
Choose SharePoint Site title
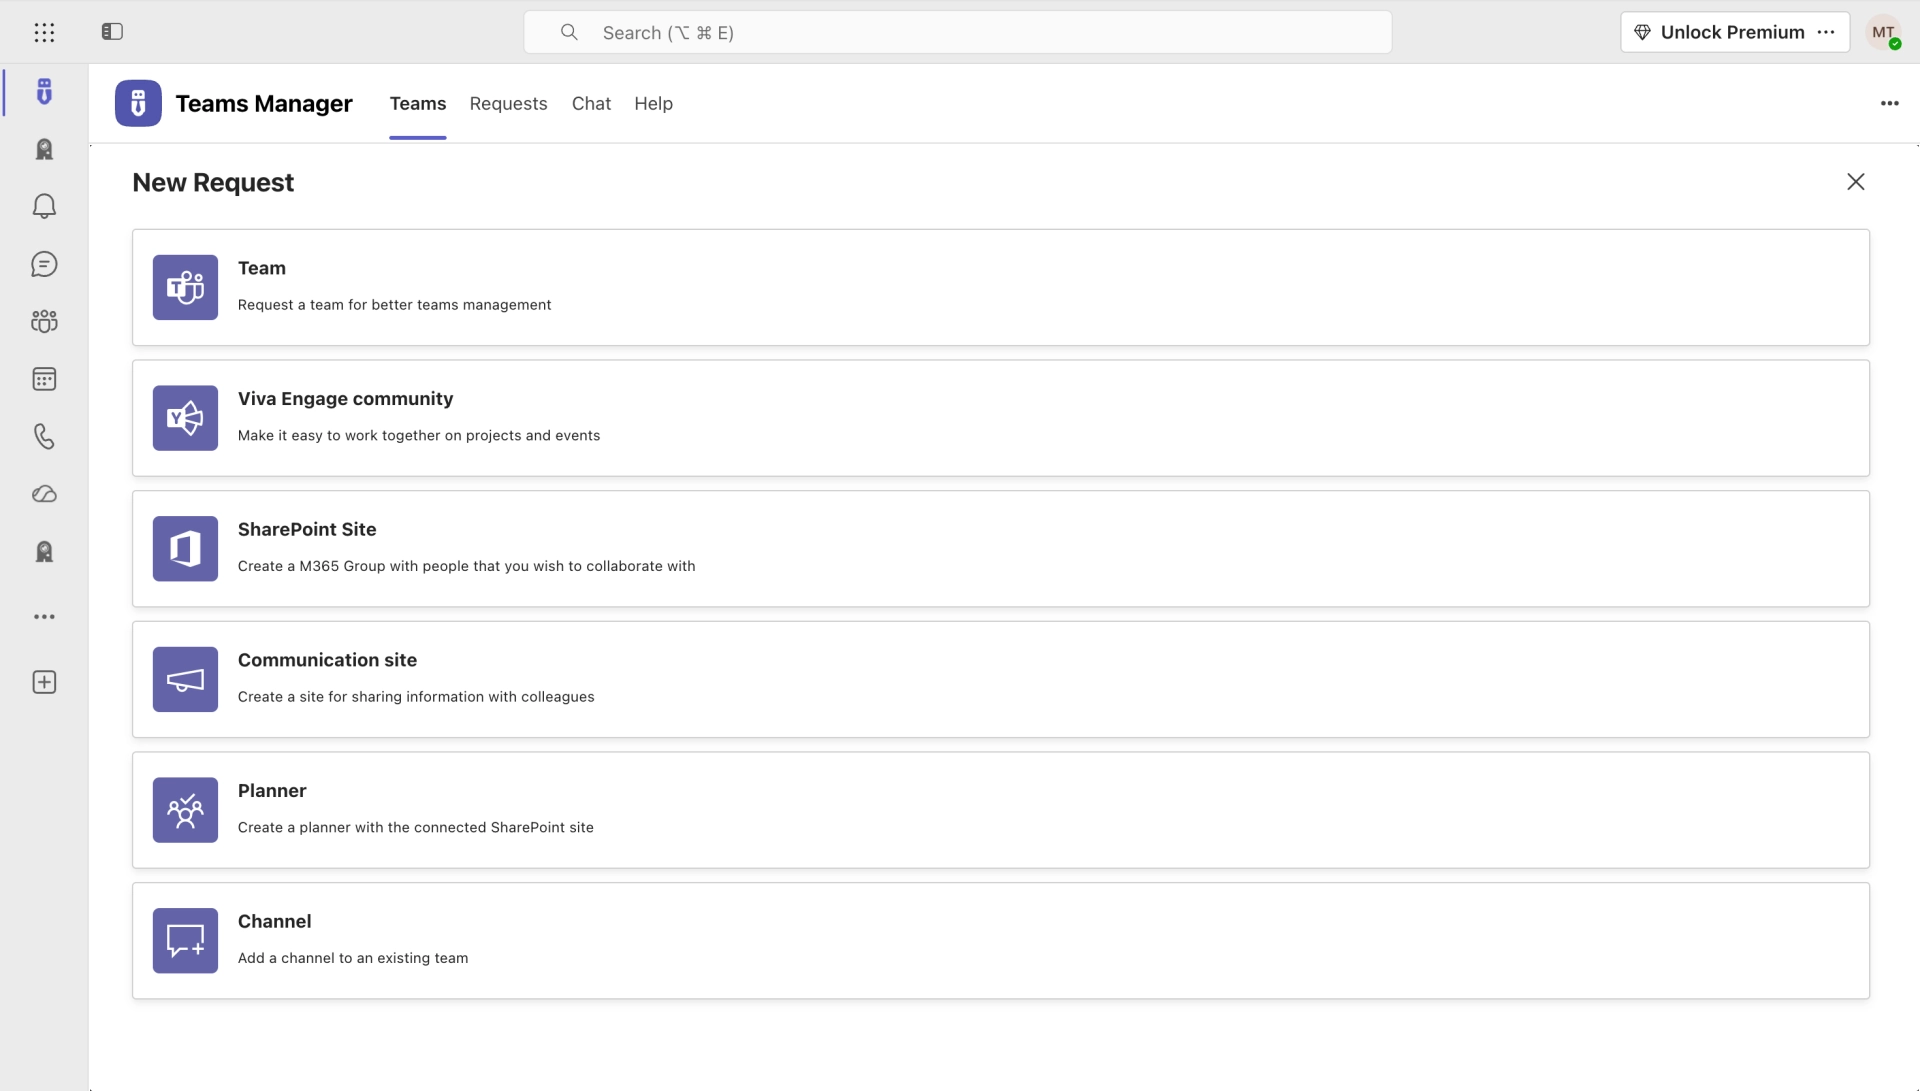(x=307, y=529)
